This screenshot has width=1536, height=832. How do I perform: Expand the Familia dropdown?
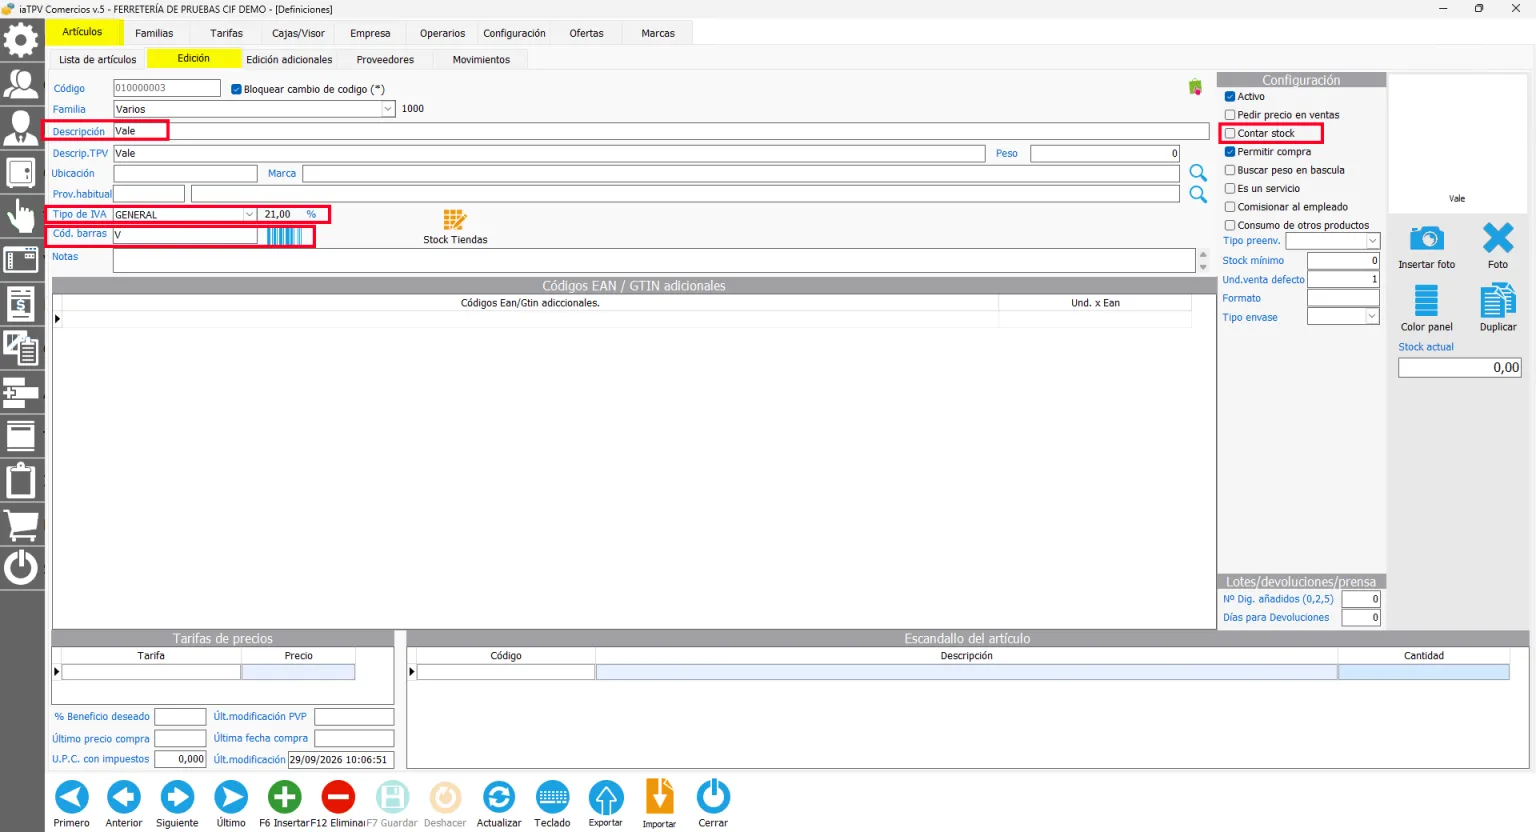pos(388,109)
